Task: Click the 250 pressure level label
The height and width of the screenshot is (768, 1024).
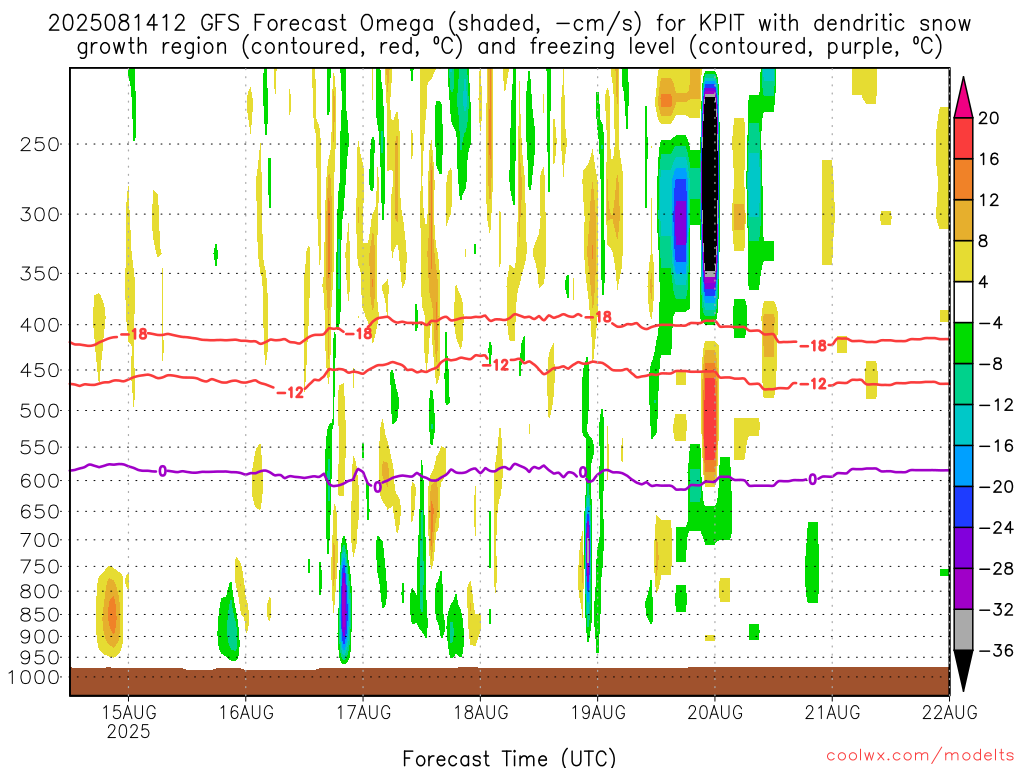Action: [x=40, y=144]
